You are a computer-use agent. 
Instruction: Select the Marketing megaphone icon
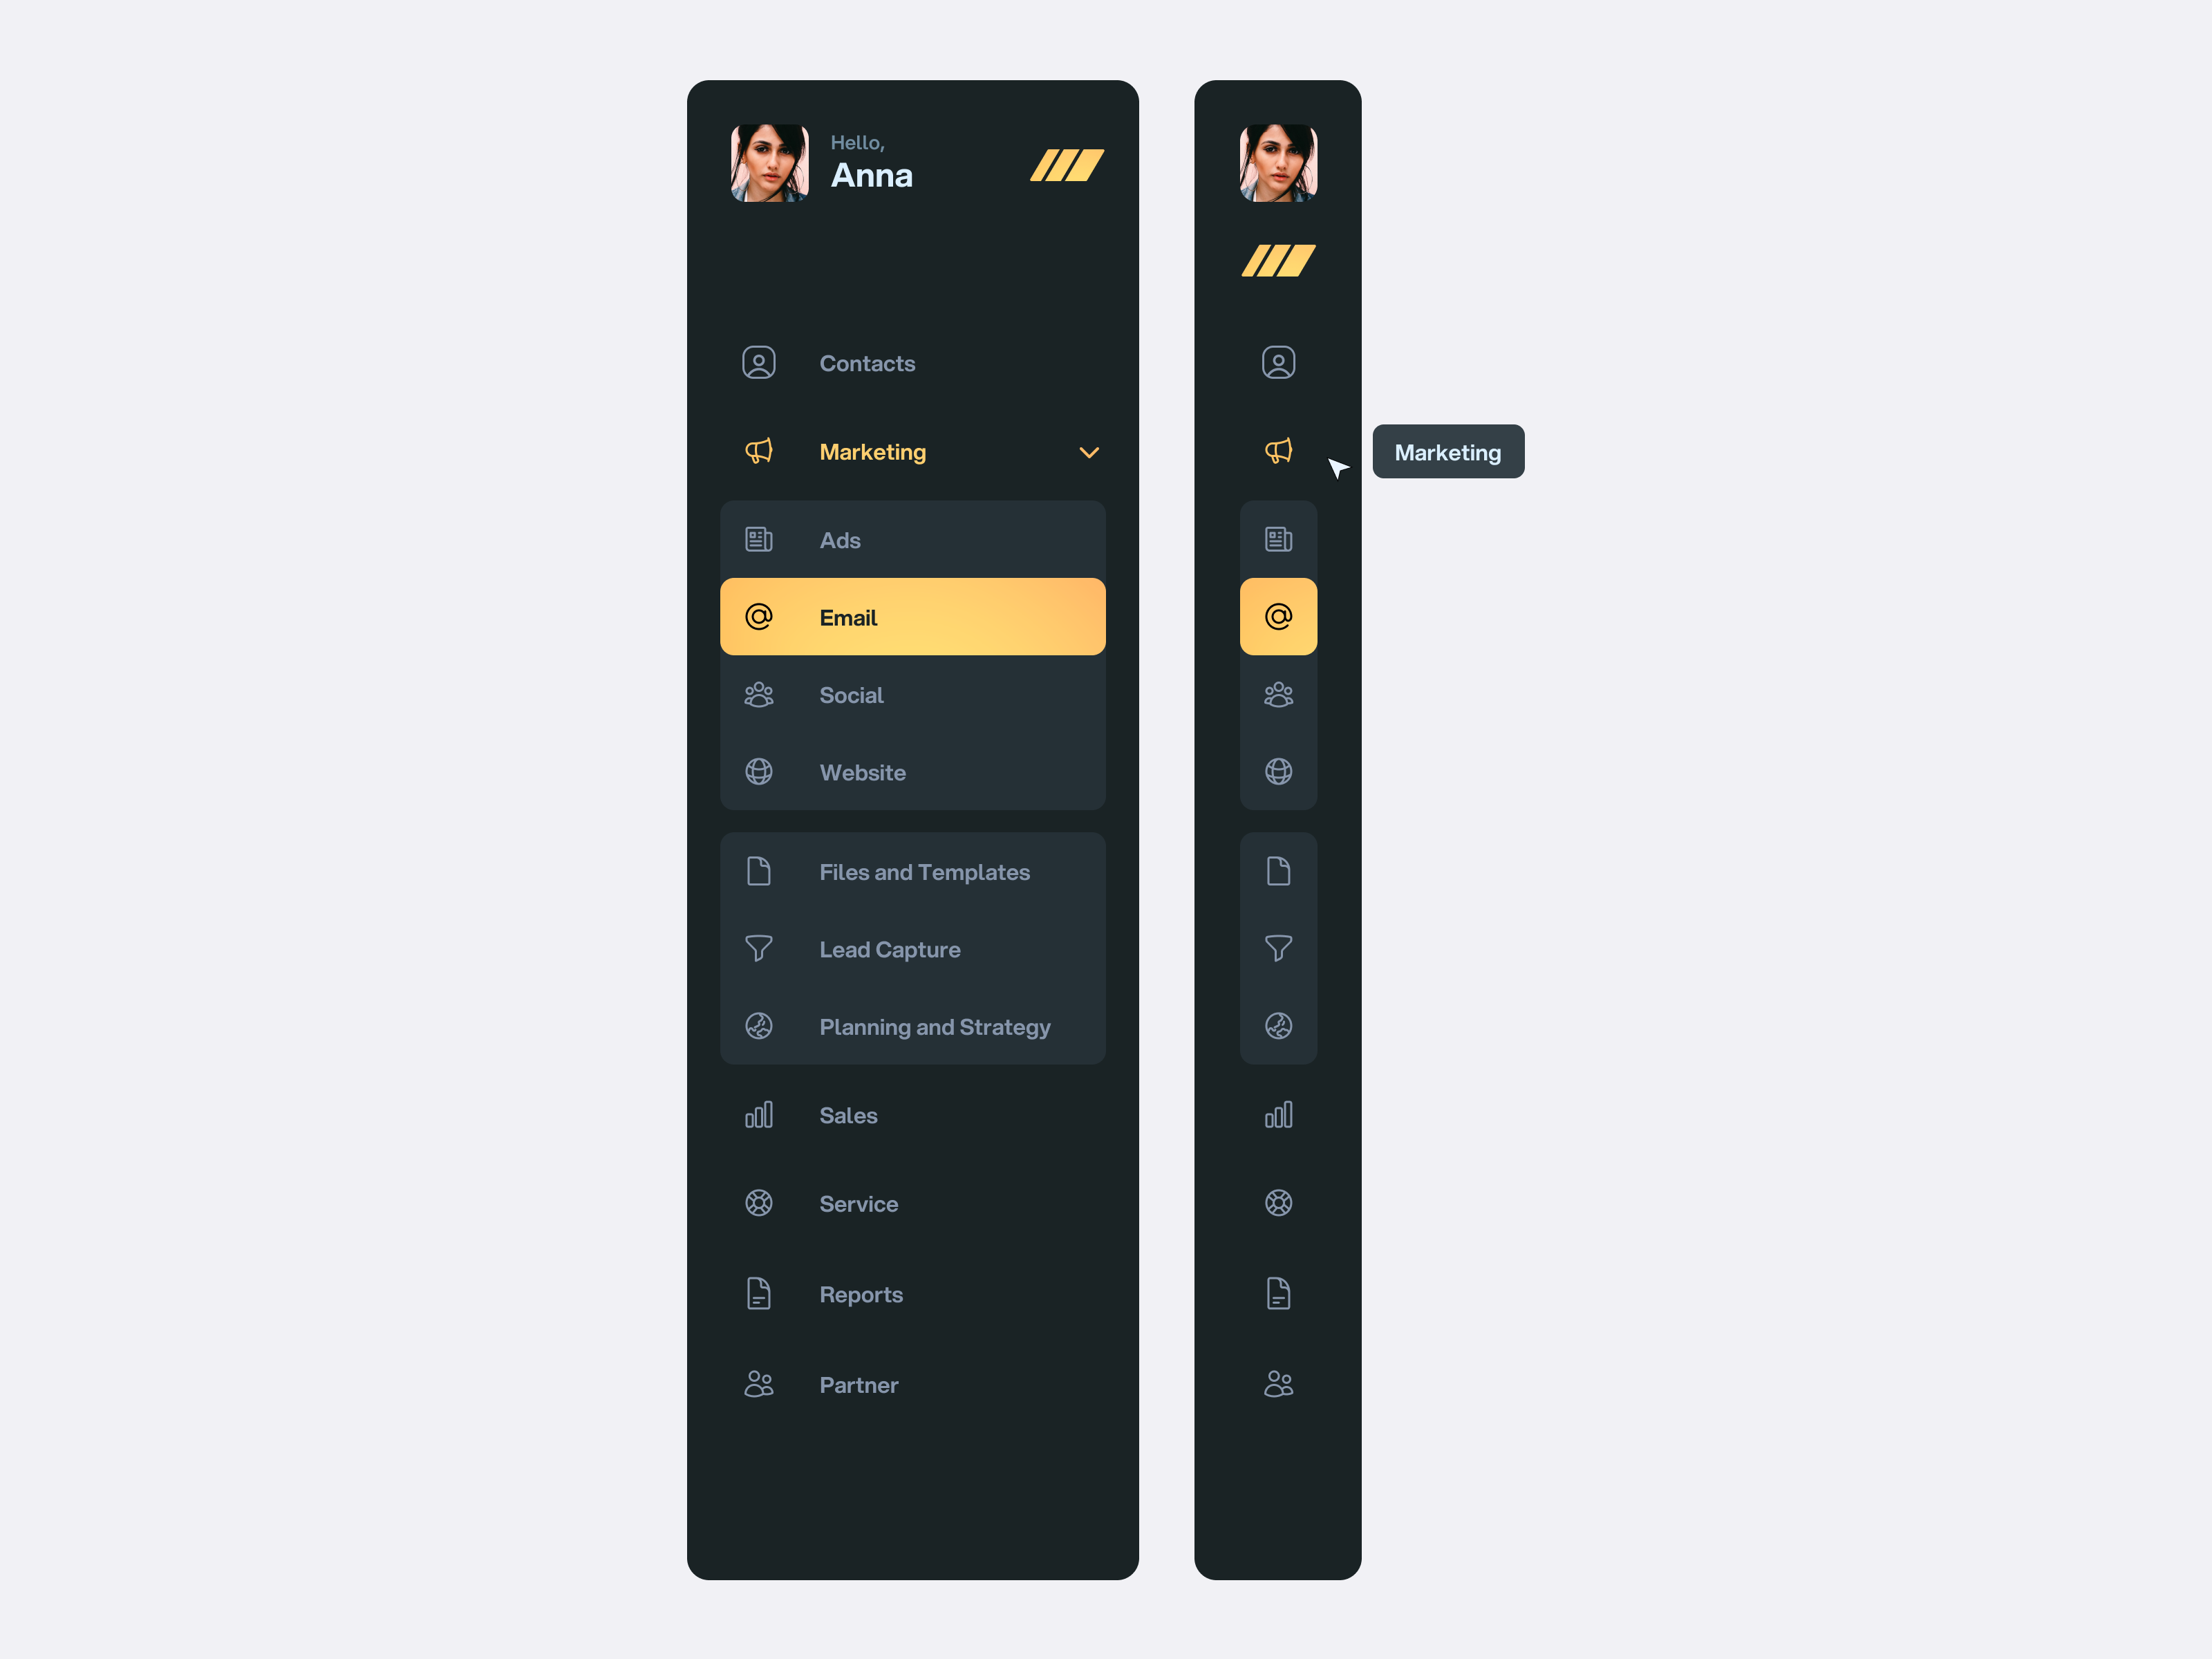[761, 451]
